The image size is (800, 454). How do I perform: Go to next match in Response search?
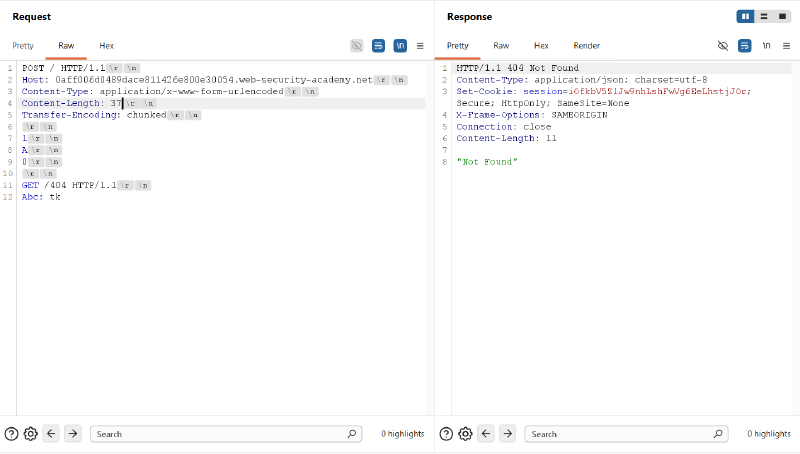click(x=508, y=434)
